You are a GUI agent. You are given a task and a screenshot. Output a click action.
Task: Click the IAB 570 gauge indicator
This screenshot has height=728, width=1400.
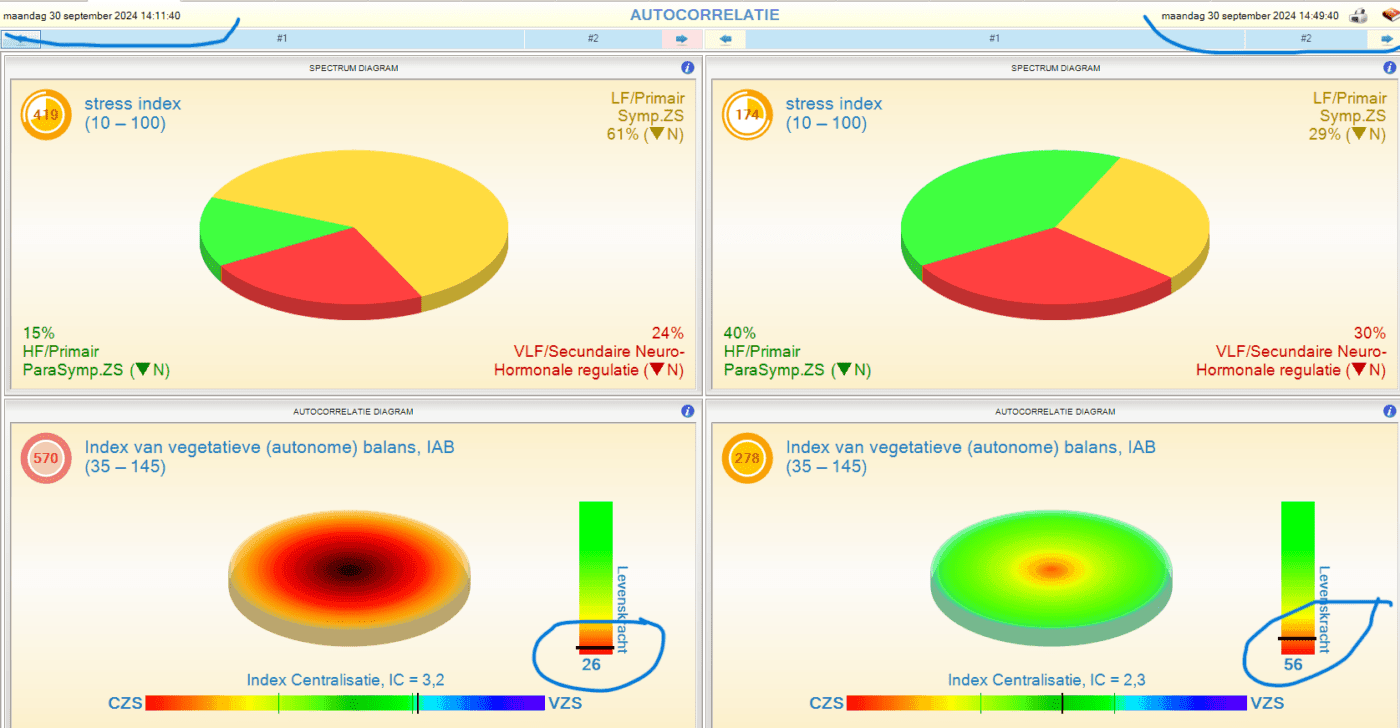(x=46, y=459)
